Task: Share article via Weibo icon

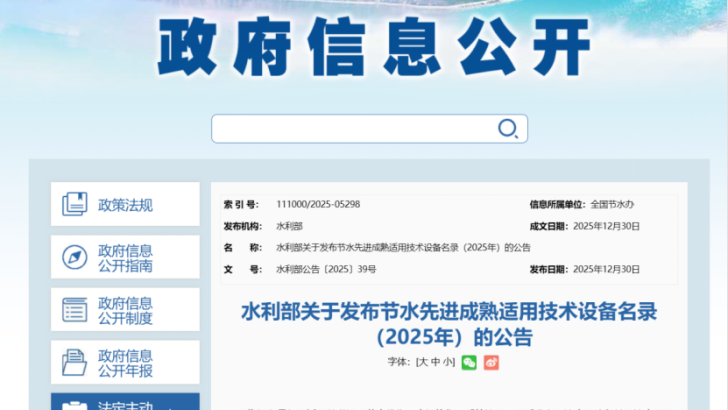Action: (491, 362)
